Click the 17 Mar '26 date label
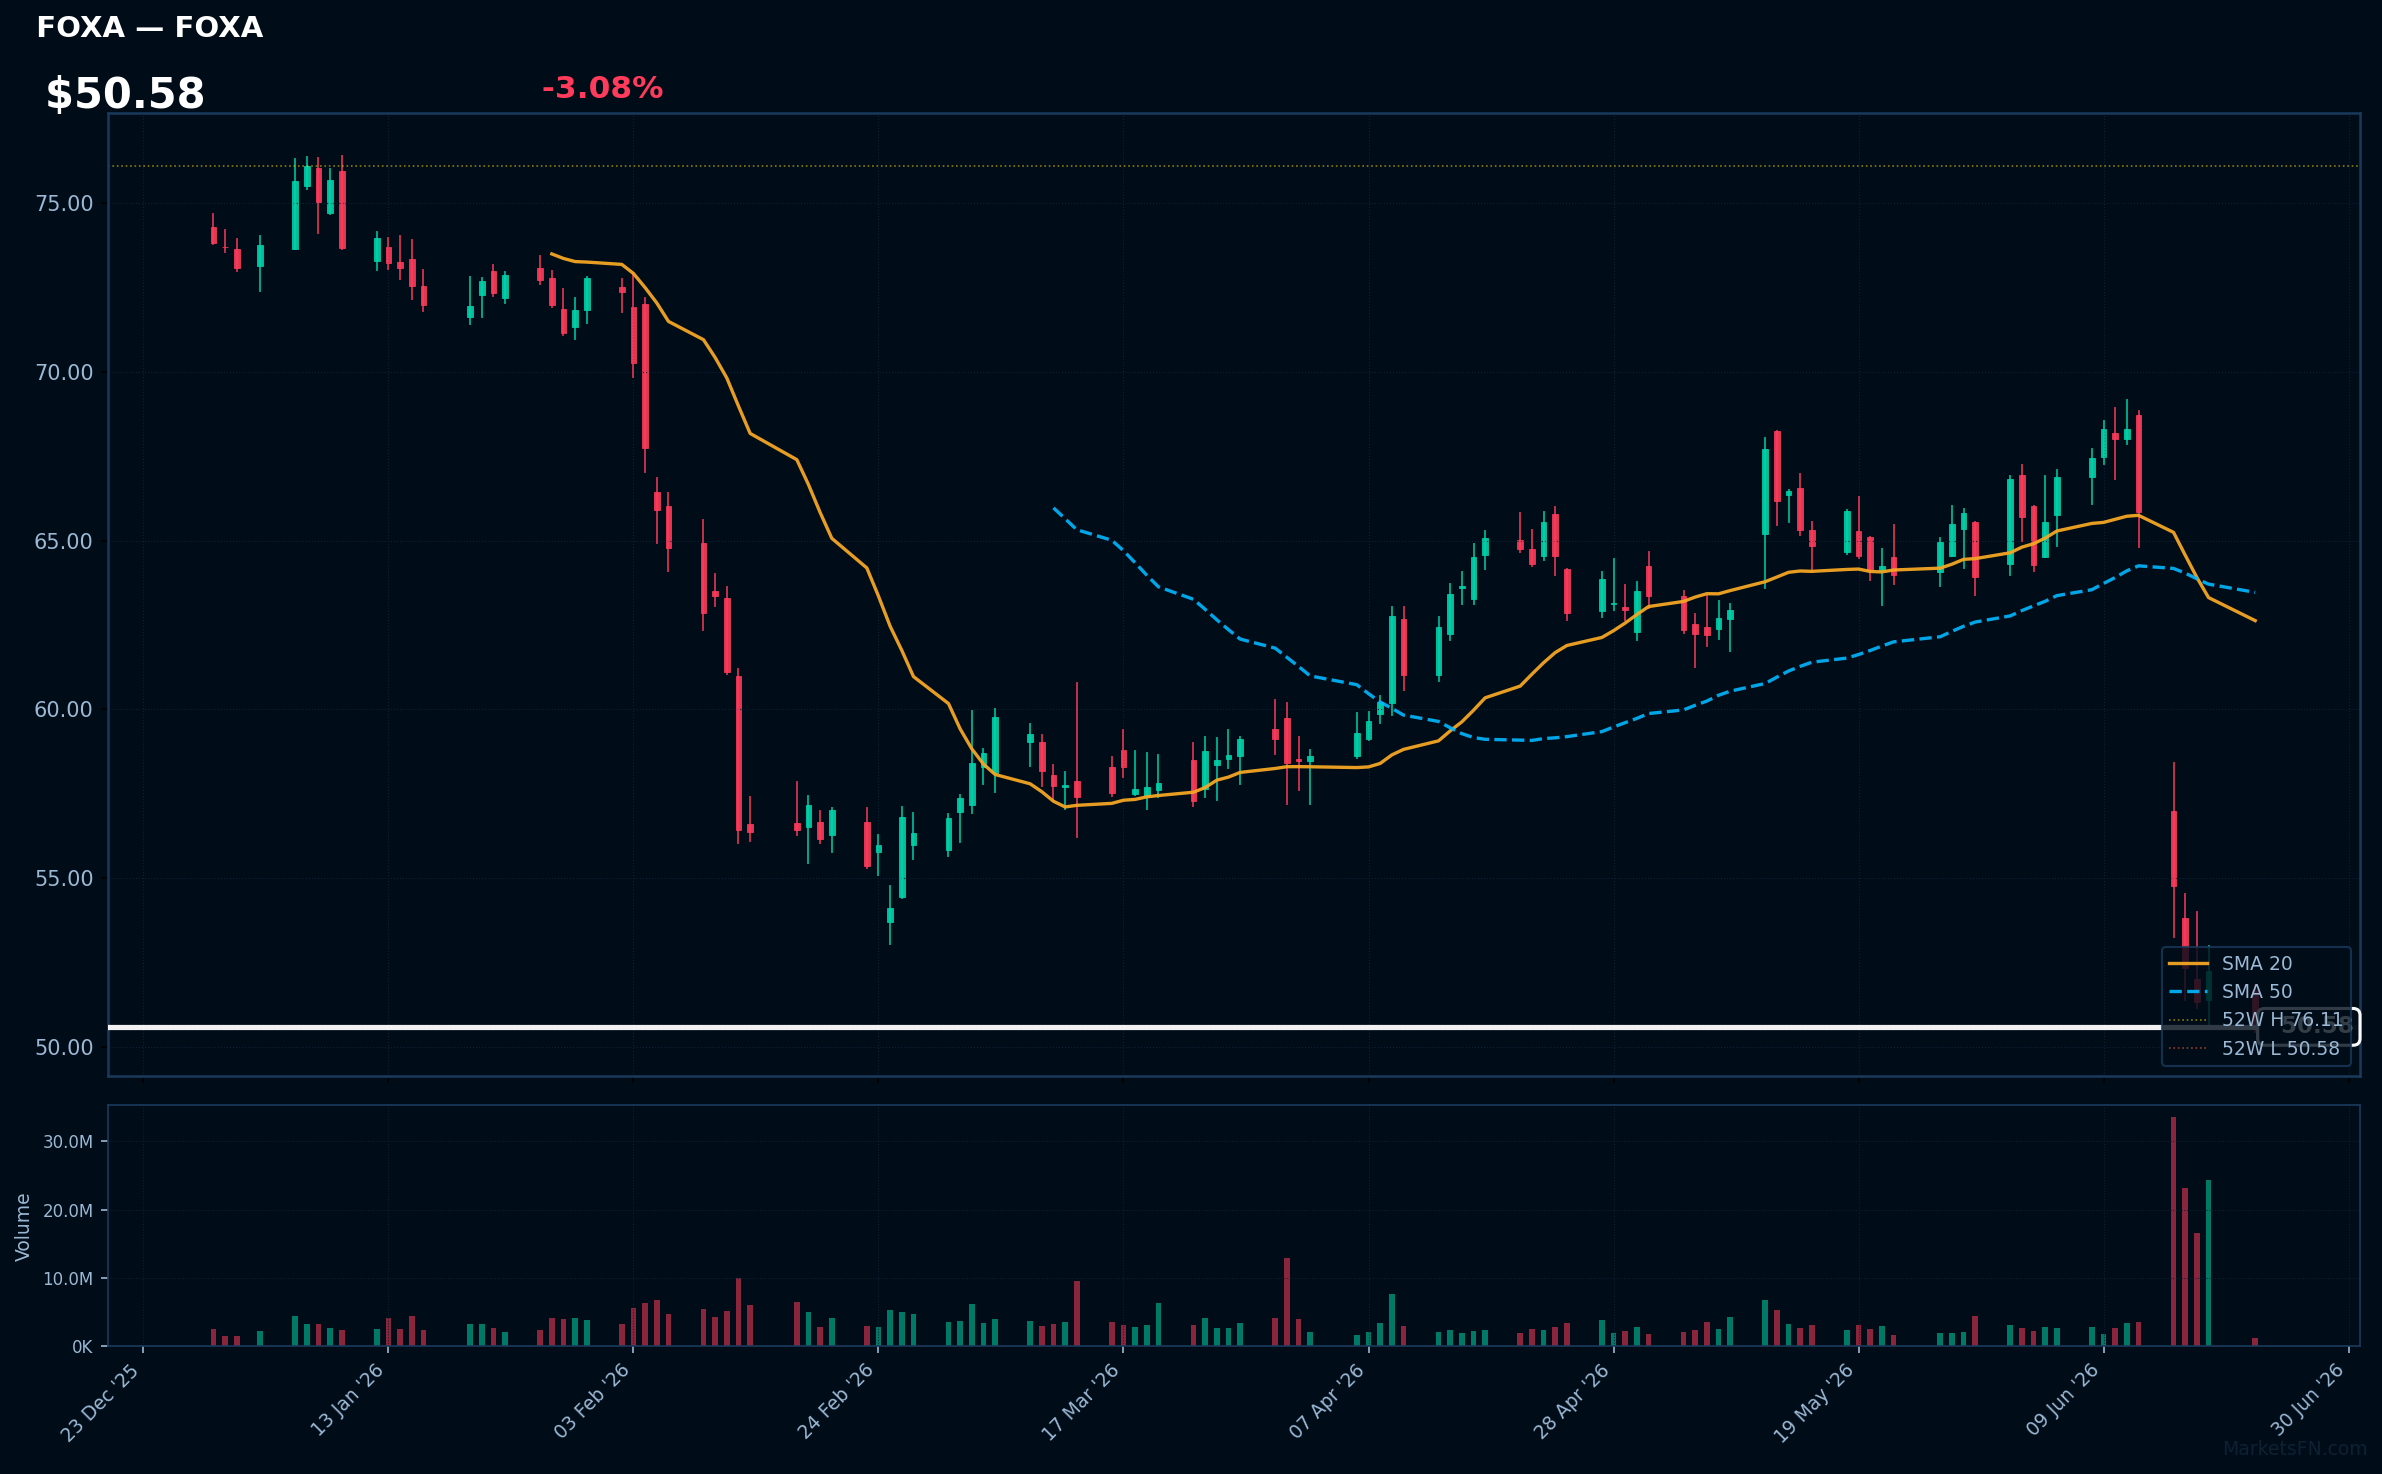The height and width of the screenshot is (1474, 2382). 1080,1402
